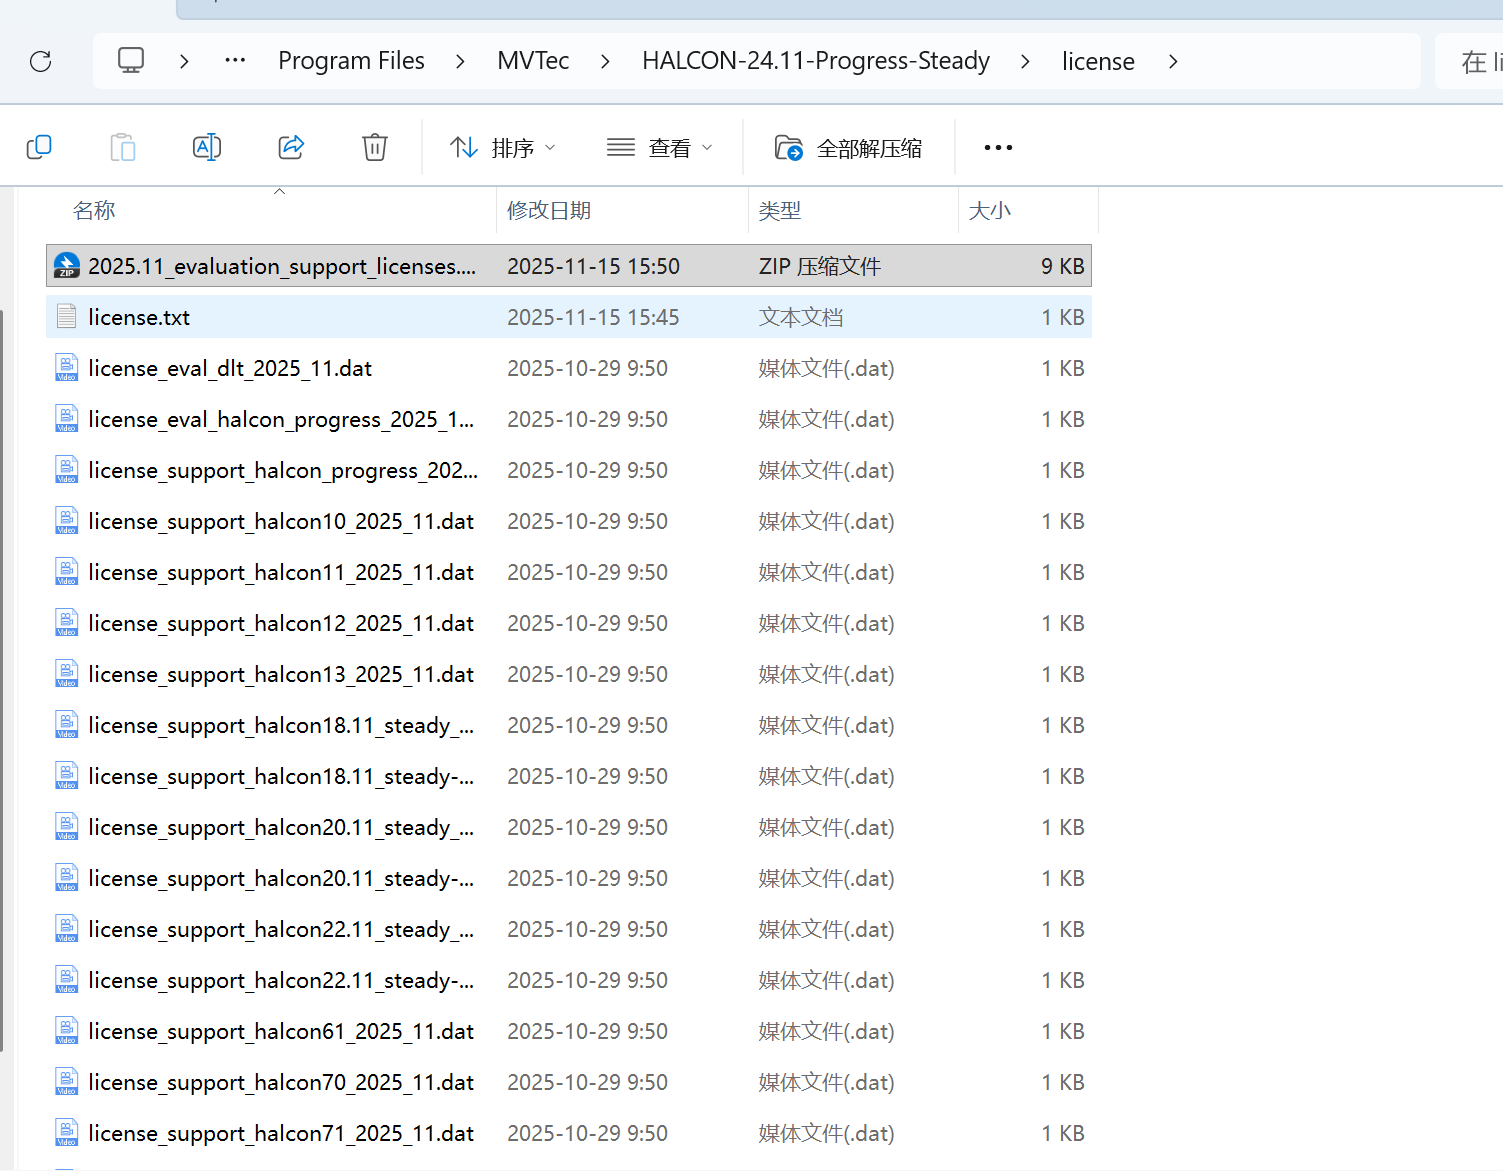Click the 全部解压缩 extract all button
Screen dimensions: 1503x1171
tap(848, 148)
